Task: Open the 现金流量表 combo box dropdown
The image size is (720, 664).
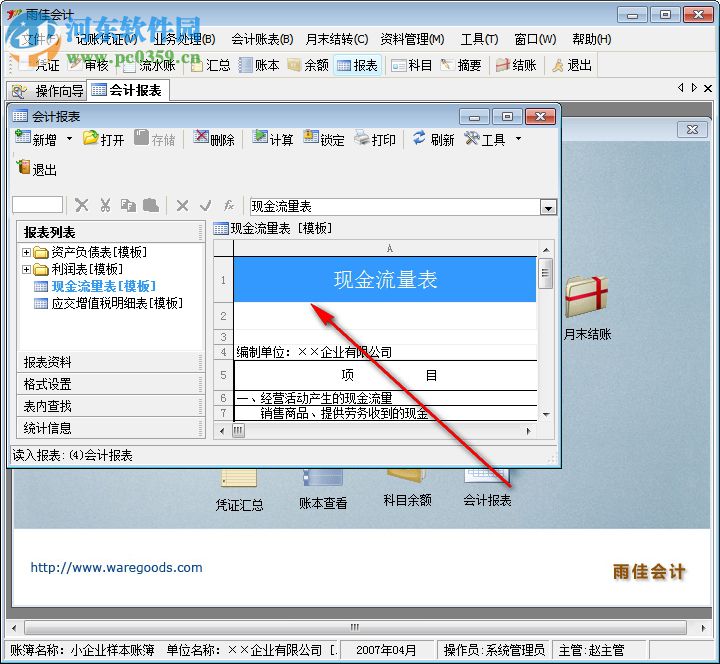Action: click(548, 207)
